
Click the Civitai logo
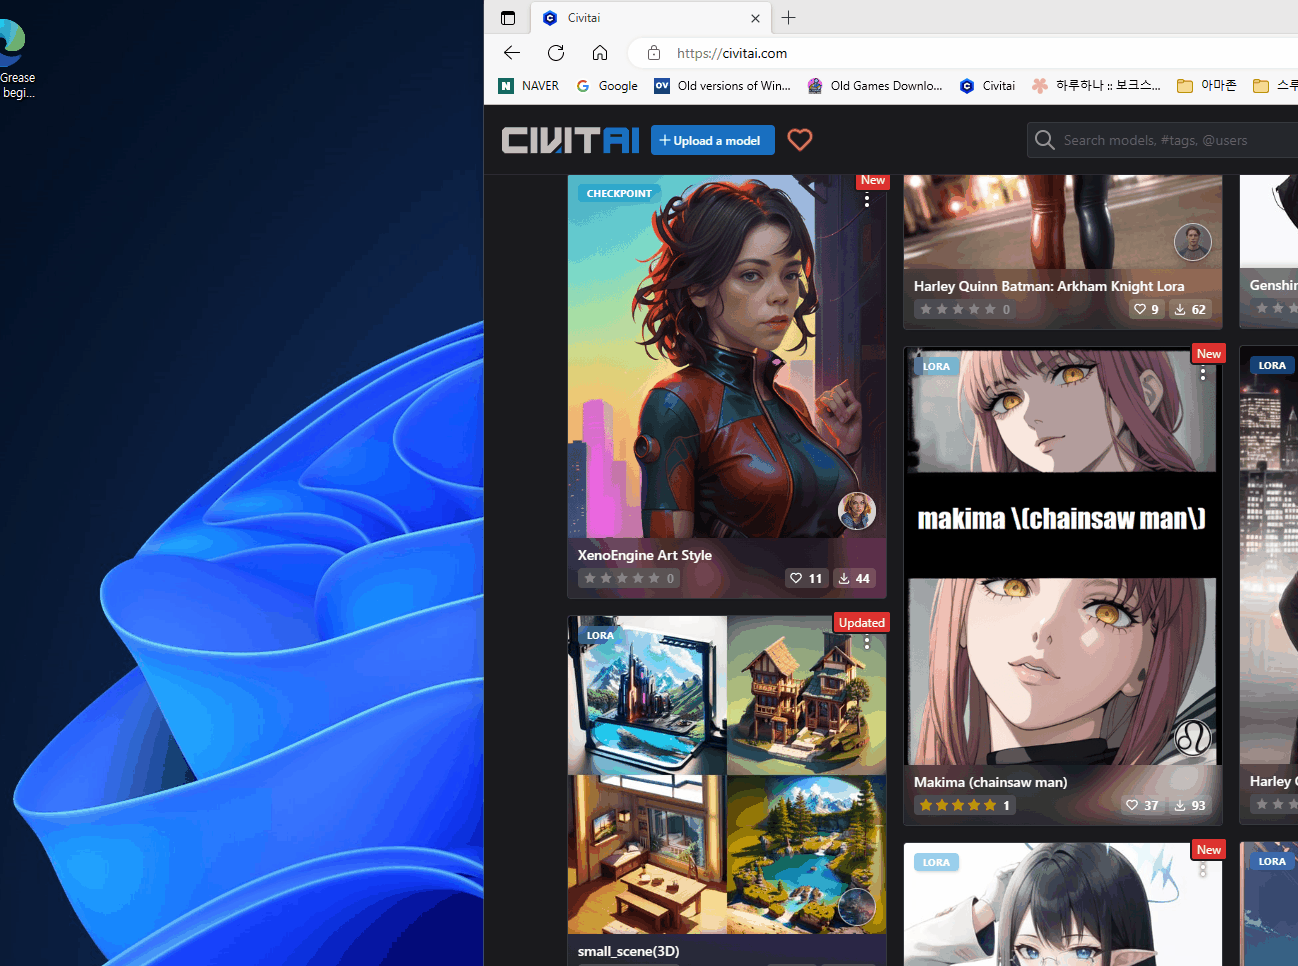point(570,140)
